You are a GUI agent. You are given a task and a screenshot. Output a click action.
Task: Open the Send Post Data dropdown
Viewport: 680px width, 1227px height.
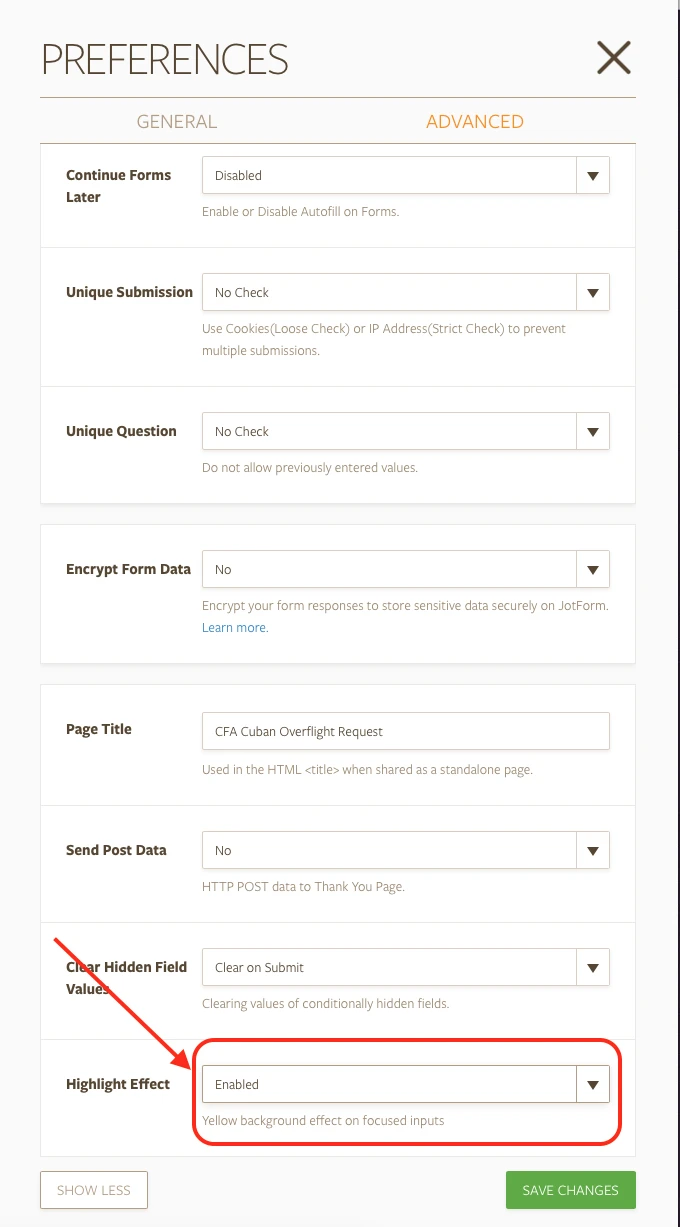pyautogui.click(x=390, y=850)
